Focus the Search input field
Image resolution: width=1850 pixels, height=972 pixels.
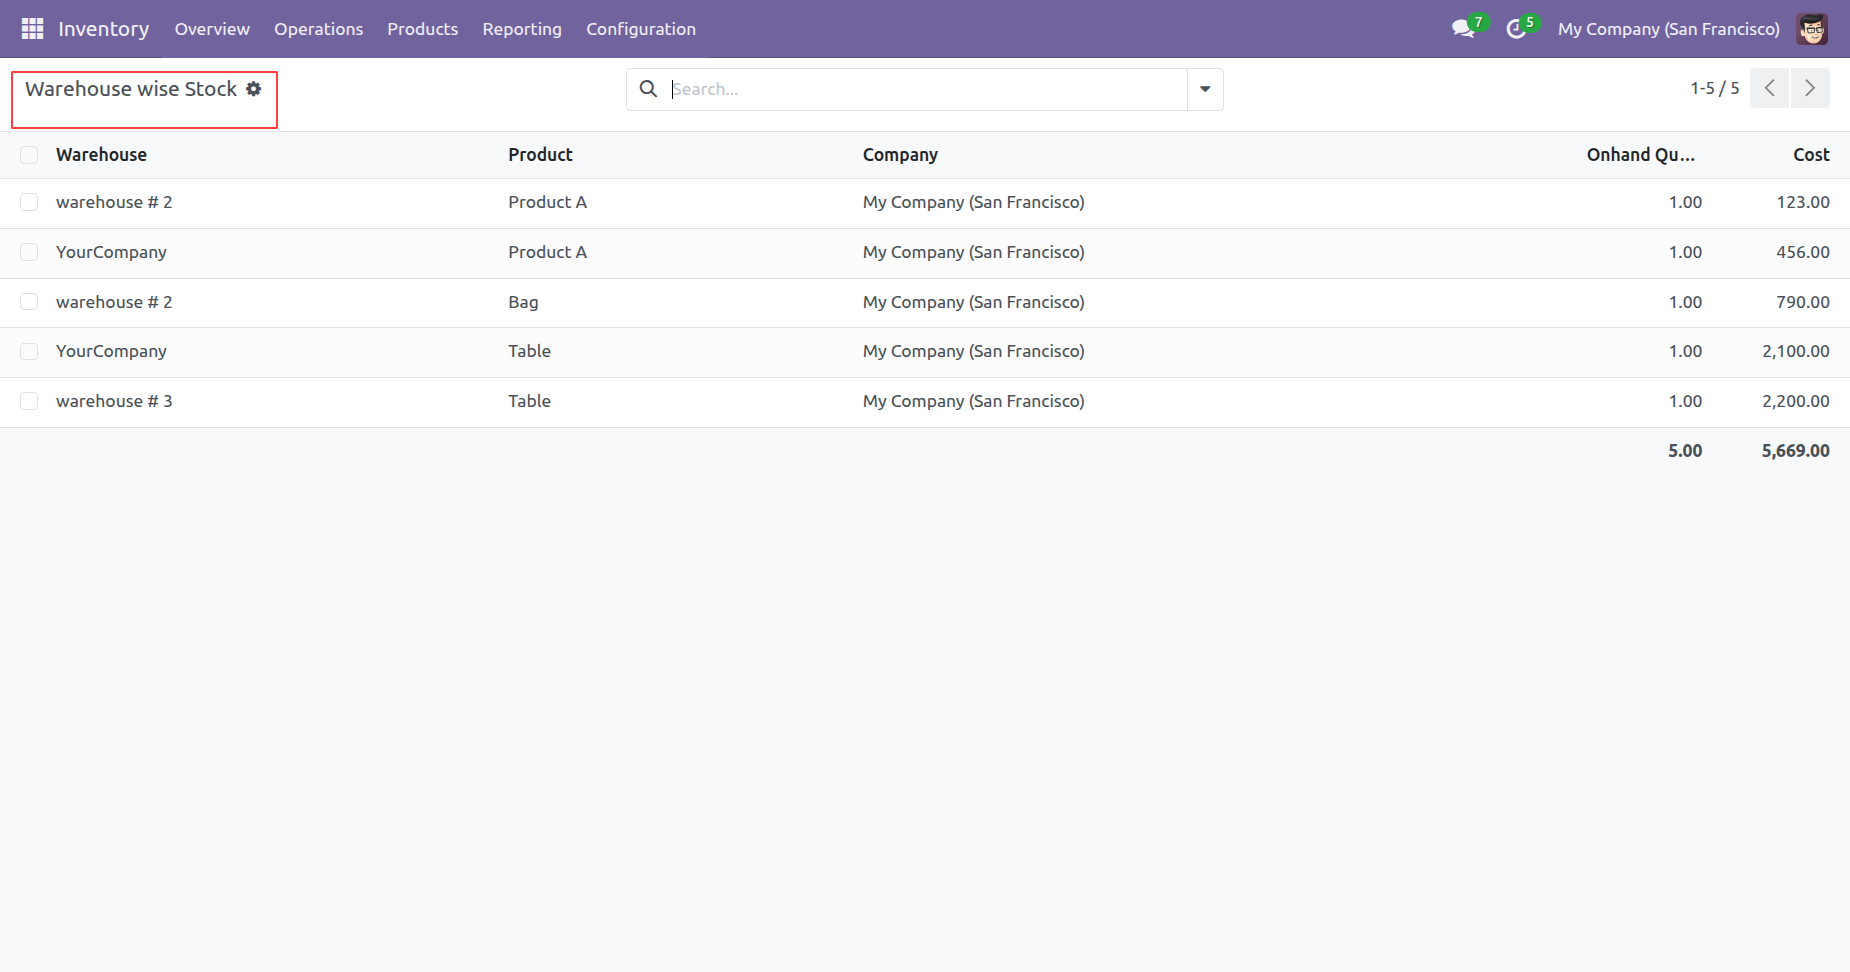click(x=925, y=89)
